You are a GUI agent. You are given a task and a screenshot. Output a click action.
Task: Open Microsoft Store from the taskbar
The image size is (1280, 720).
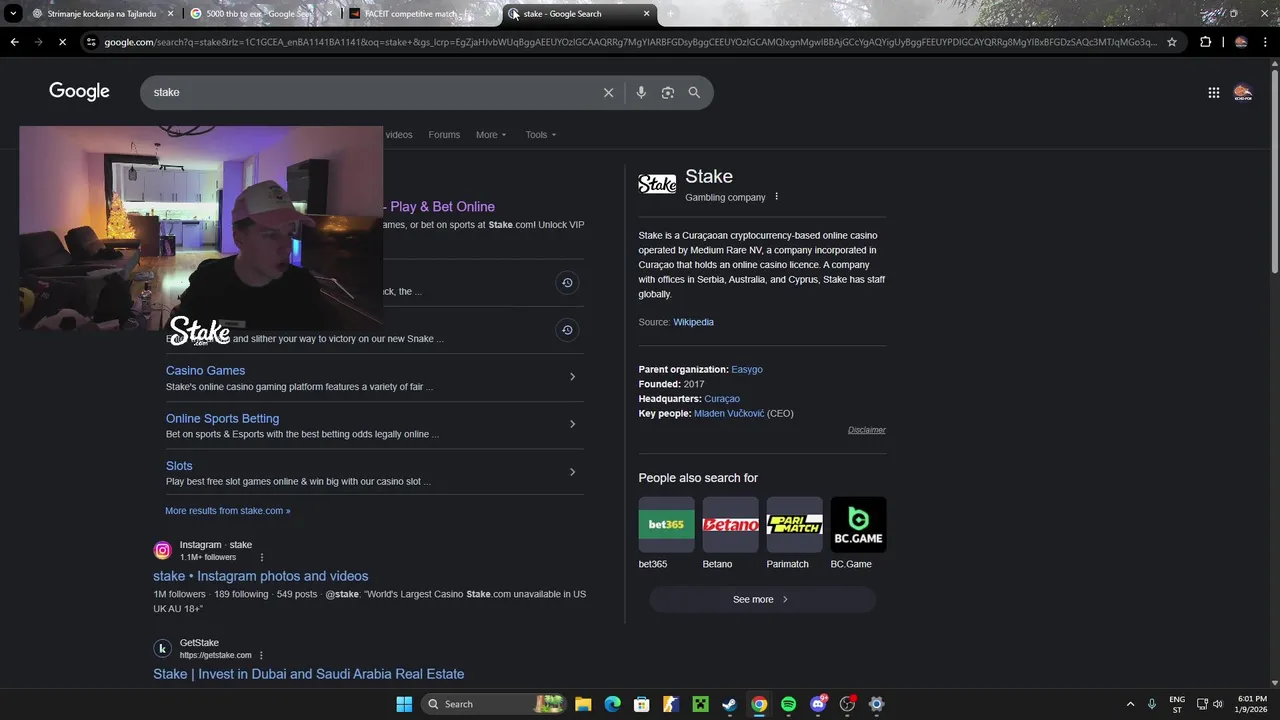(x=642, y=704)
